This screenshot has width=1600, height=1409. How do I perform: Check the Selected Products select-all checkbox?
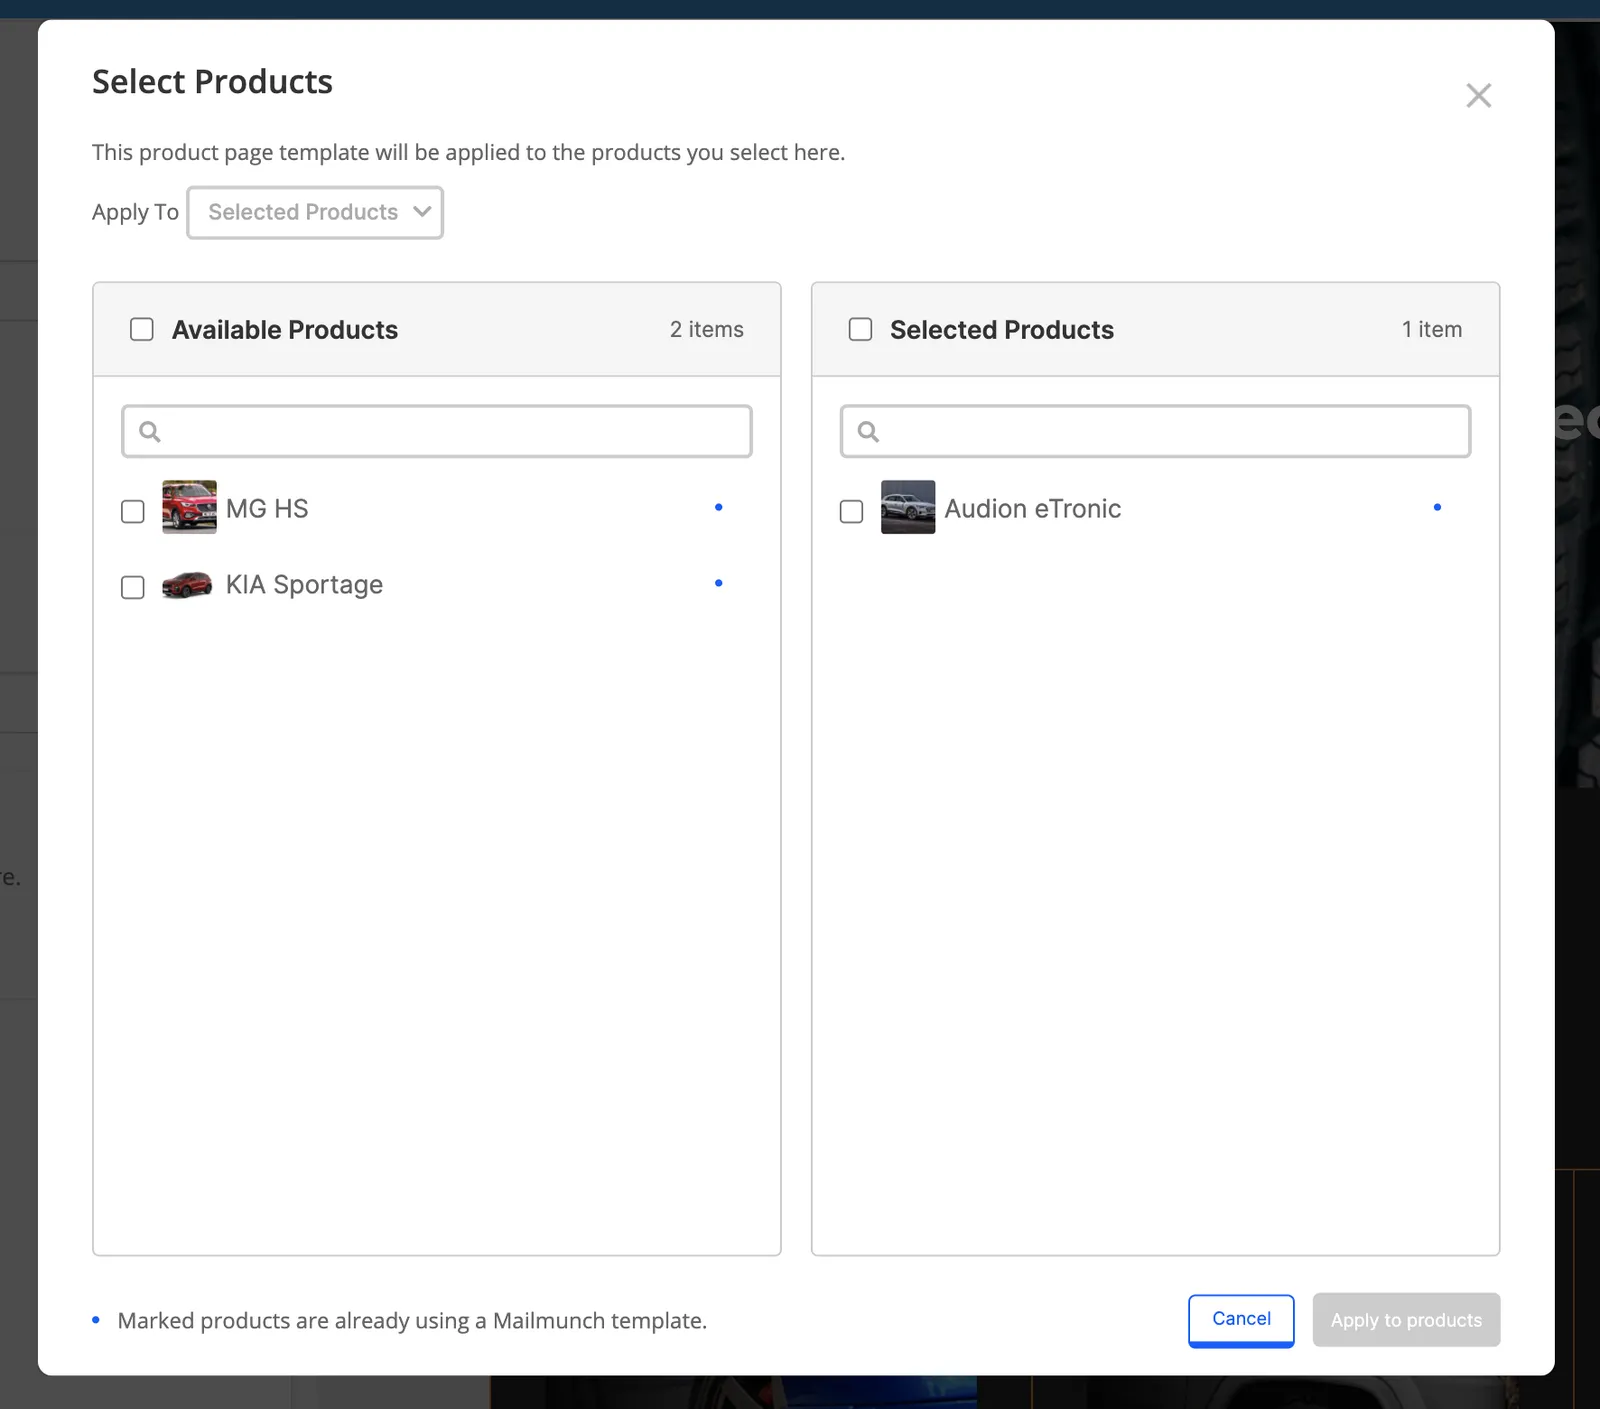[x=860, y=330]
